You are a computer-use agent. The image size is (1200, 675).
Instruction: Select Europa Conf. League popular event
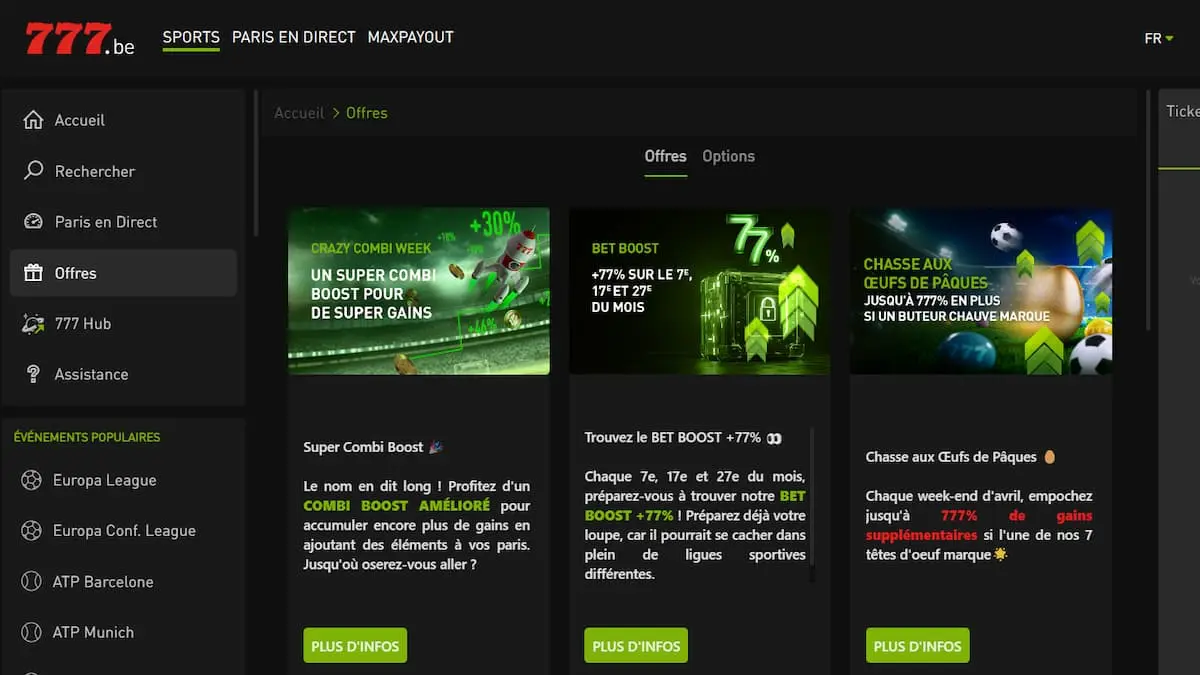(x=123, y=531)
